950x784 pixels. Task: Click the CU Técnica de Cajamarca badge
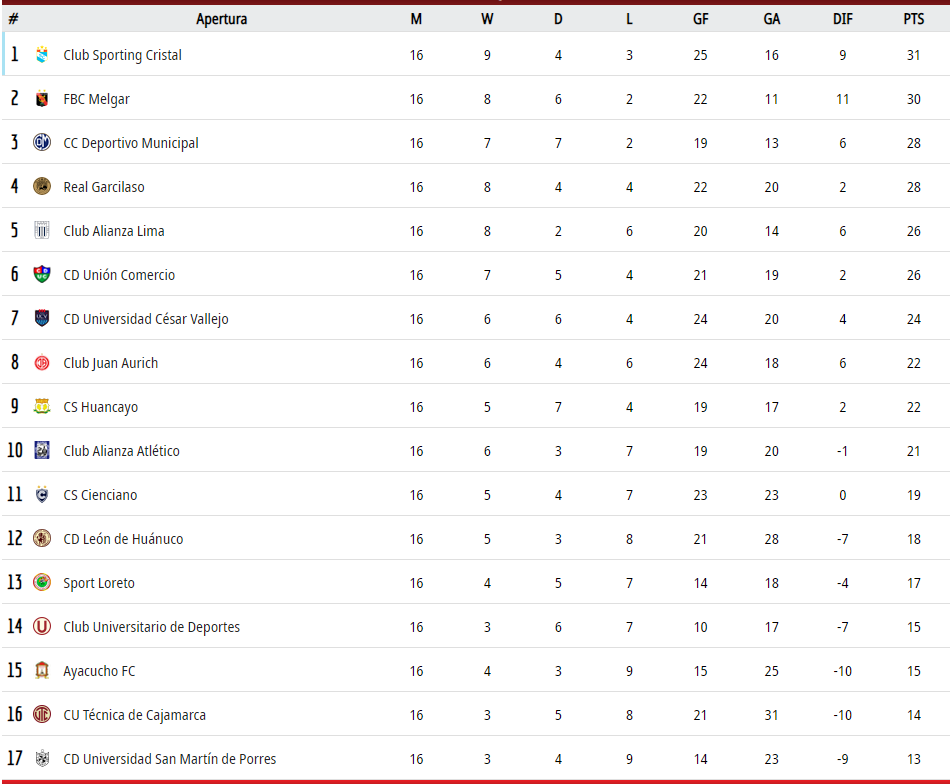[x=42, y=714]
